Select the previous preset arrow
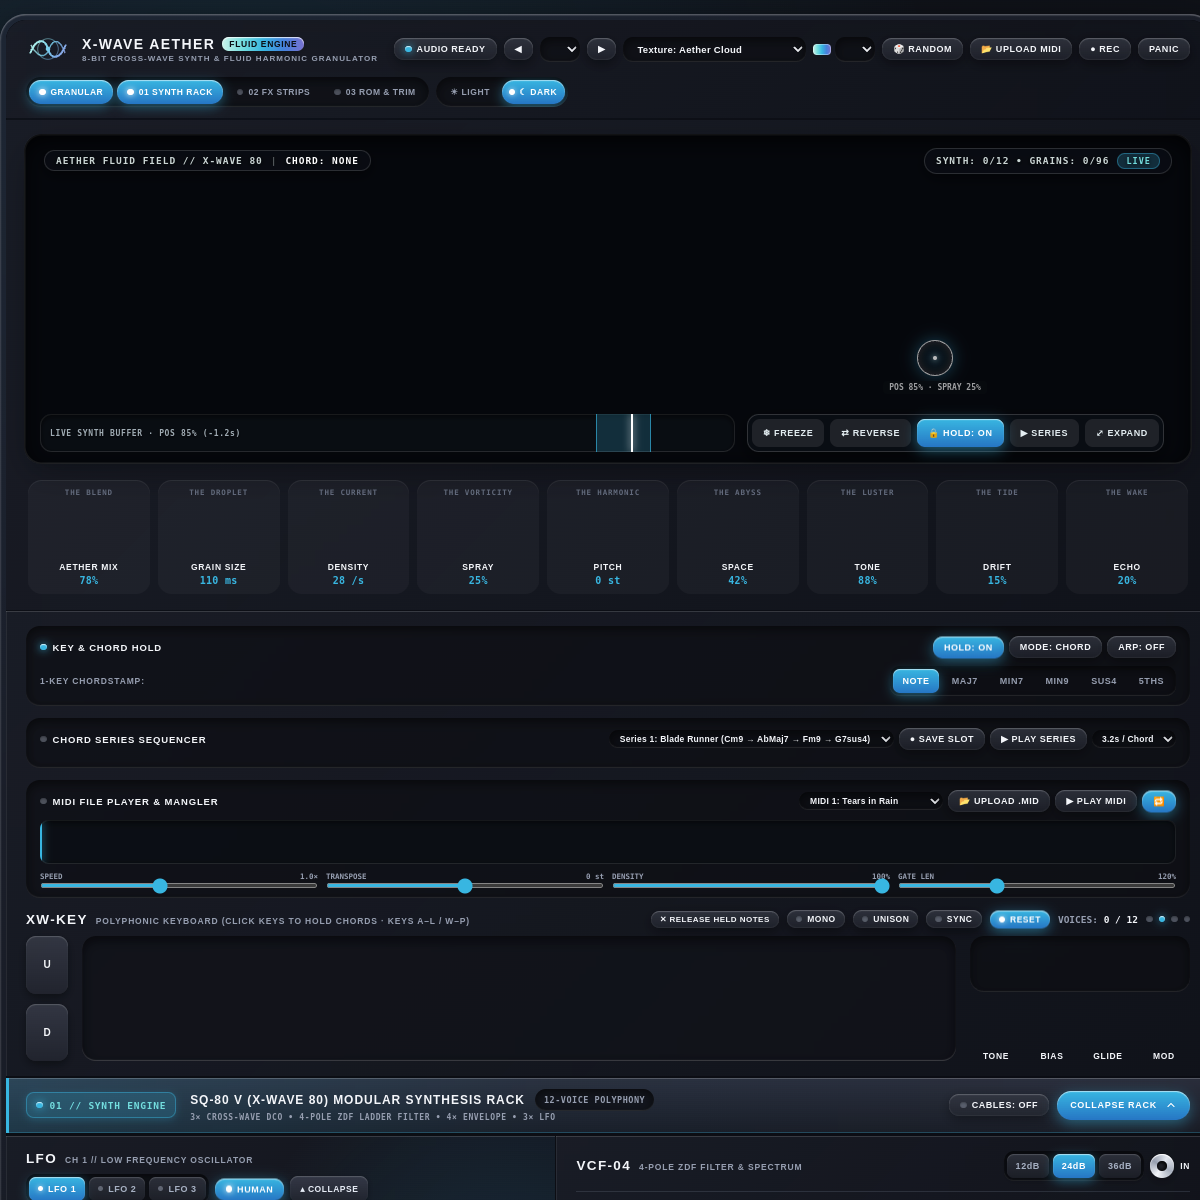The image size is (1200, 1200). click(x=518, y=49)
